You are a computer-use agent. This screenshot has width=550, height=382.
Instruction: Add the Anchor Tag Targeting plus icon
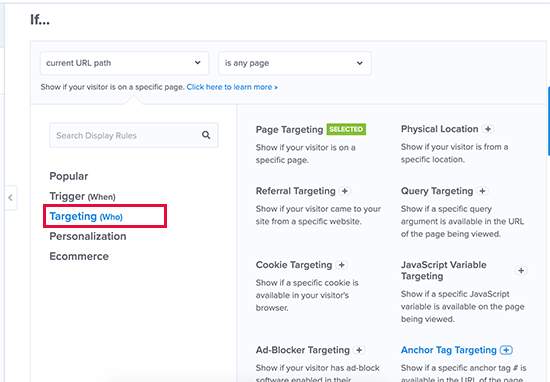[506, 350]
